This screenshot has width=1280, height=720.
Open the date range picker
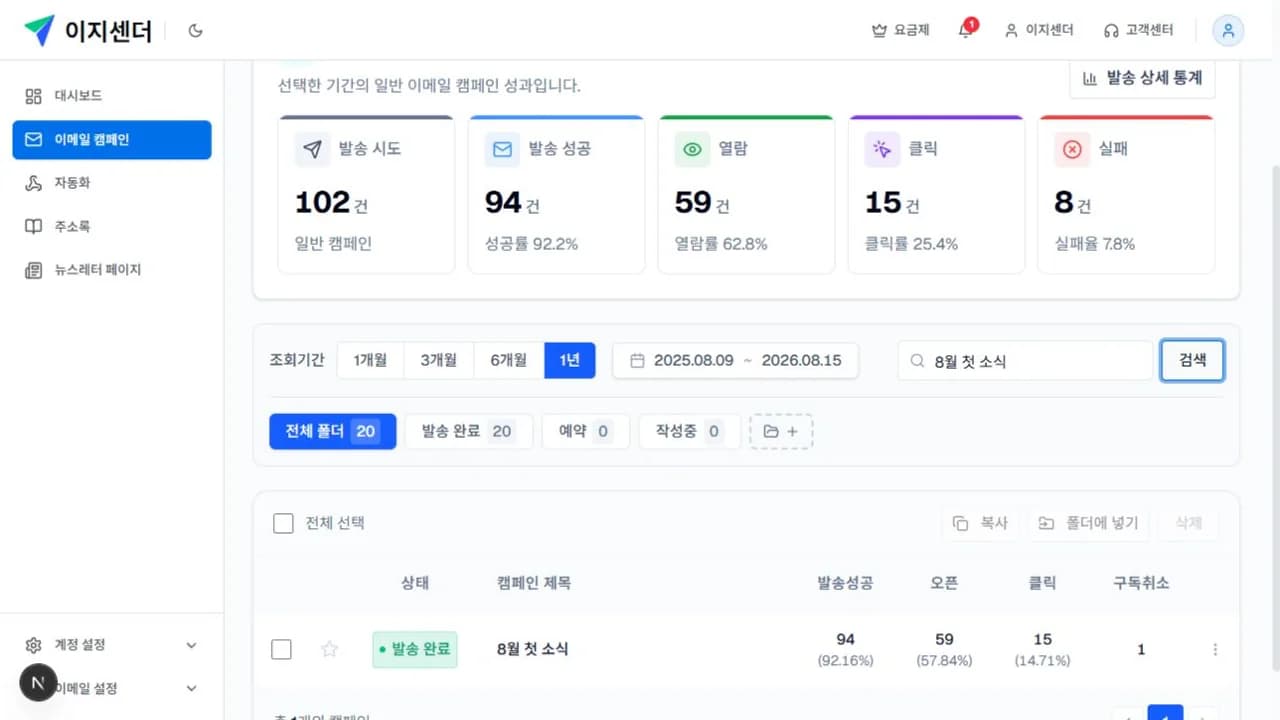(735, 360)
